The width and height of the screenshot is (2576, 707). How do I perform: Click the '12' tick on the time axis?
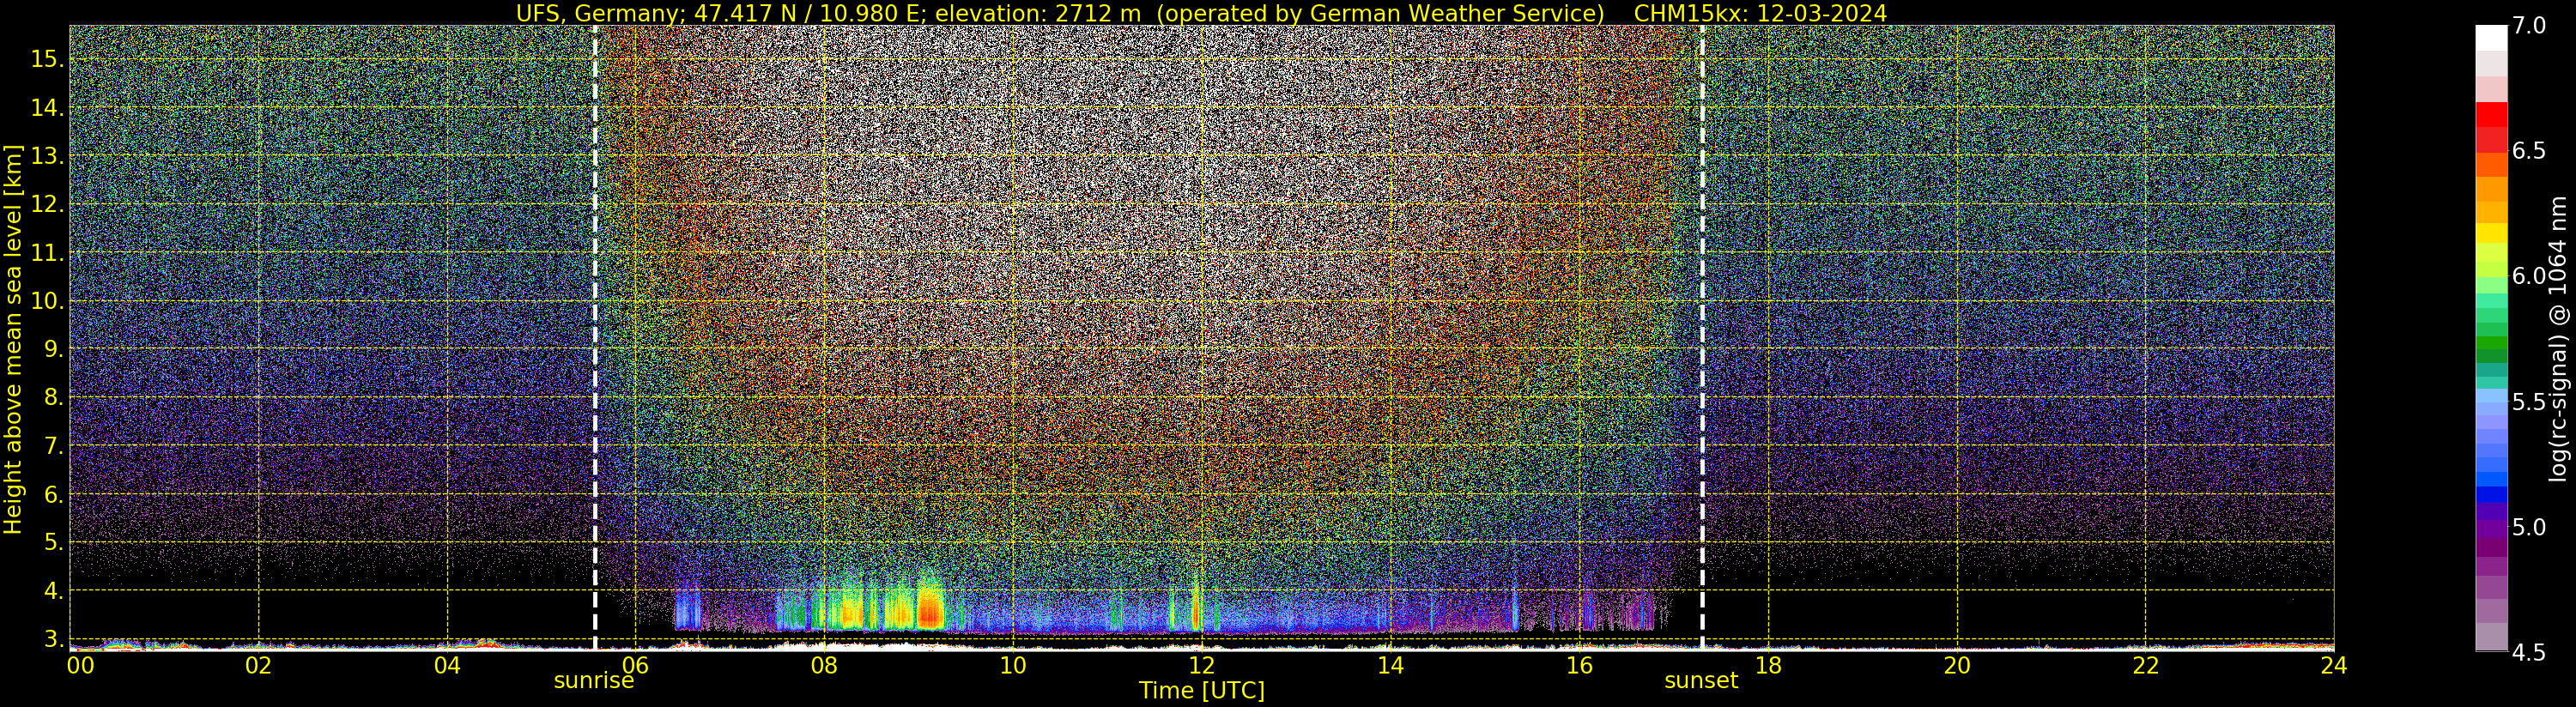click(1201, 665)
